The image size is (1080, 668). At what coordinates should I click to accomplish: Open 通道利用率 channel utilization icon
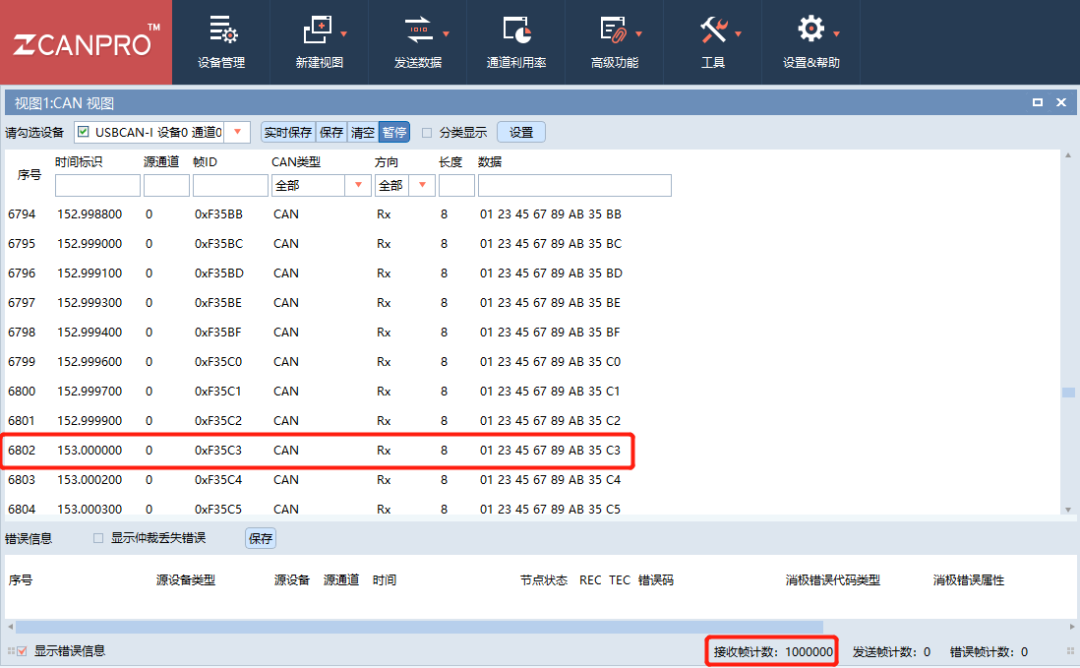516,30
